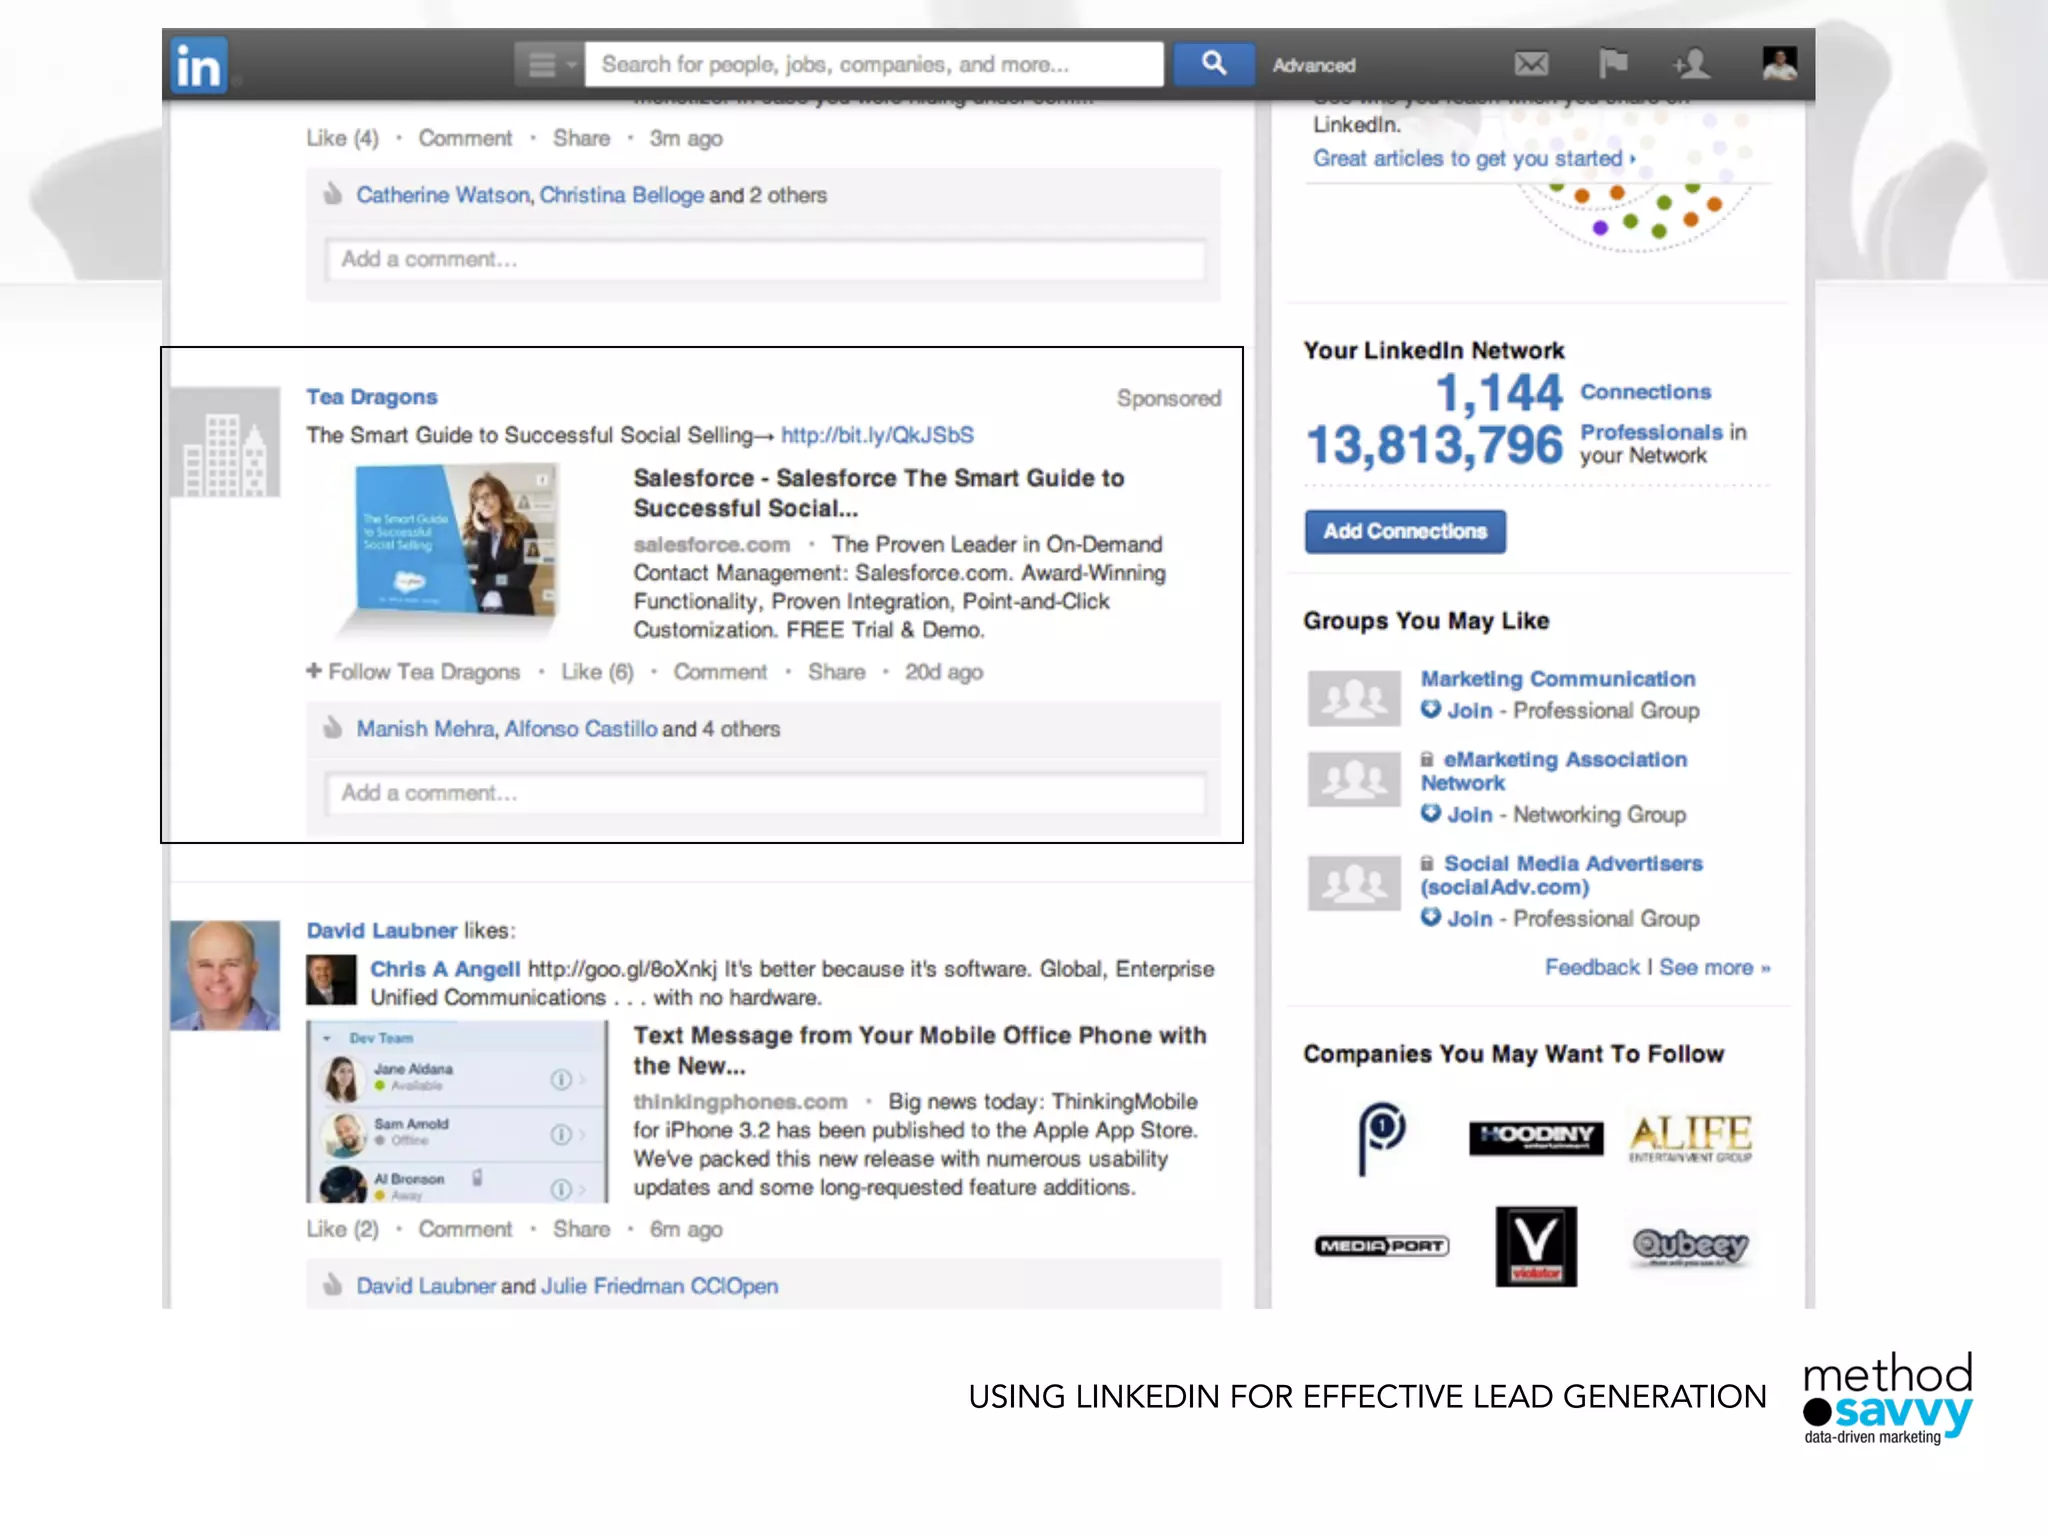Share the post from 3m ago

click(581, 139)
